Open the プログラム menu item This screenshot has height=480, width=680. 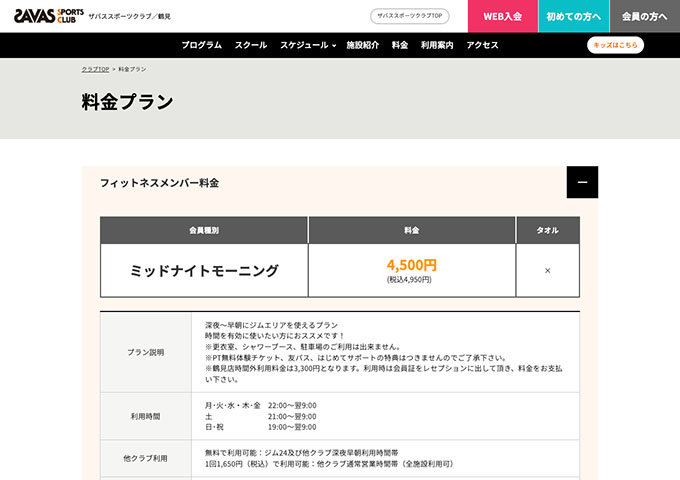click(202, 45)
